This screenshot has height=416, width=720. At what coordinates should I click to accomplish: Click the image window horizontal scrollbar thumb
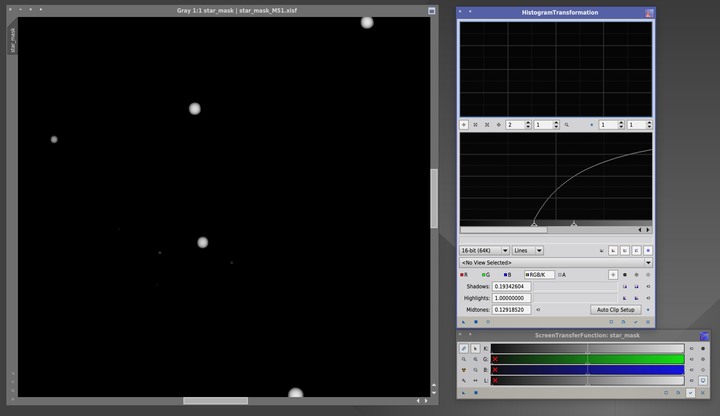[215, 401]
